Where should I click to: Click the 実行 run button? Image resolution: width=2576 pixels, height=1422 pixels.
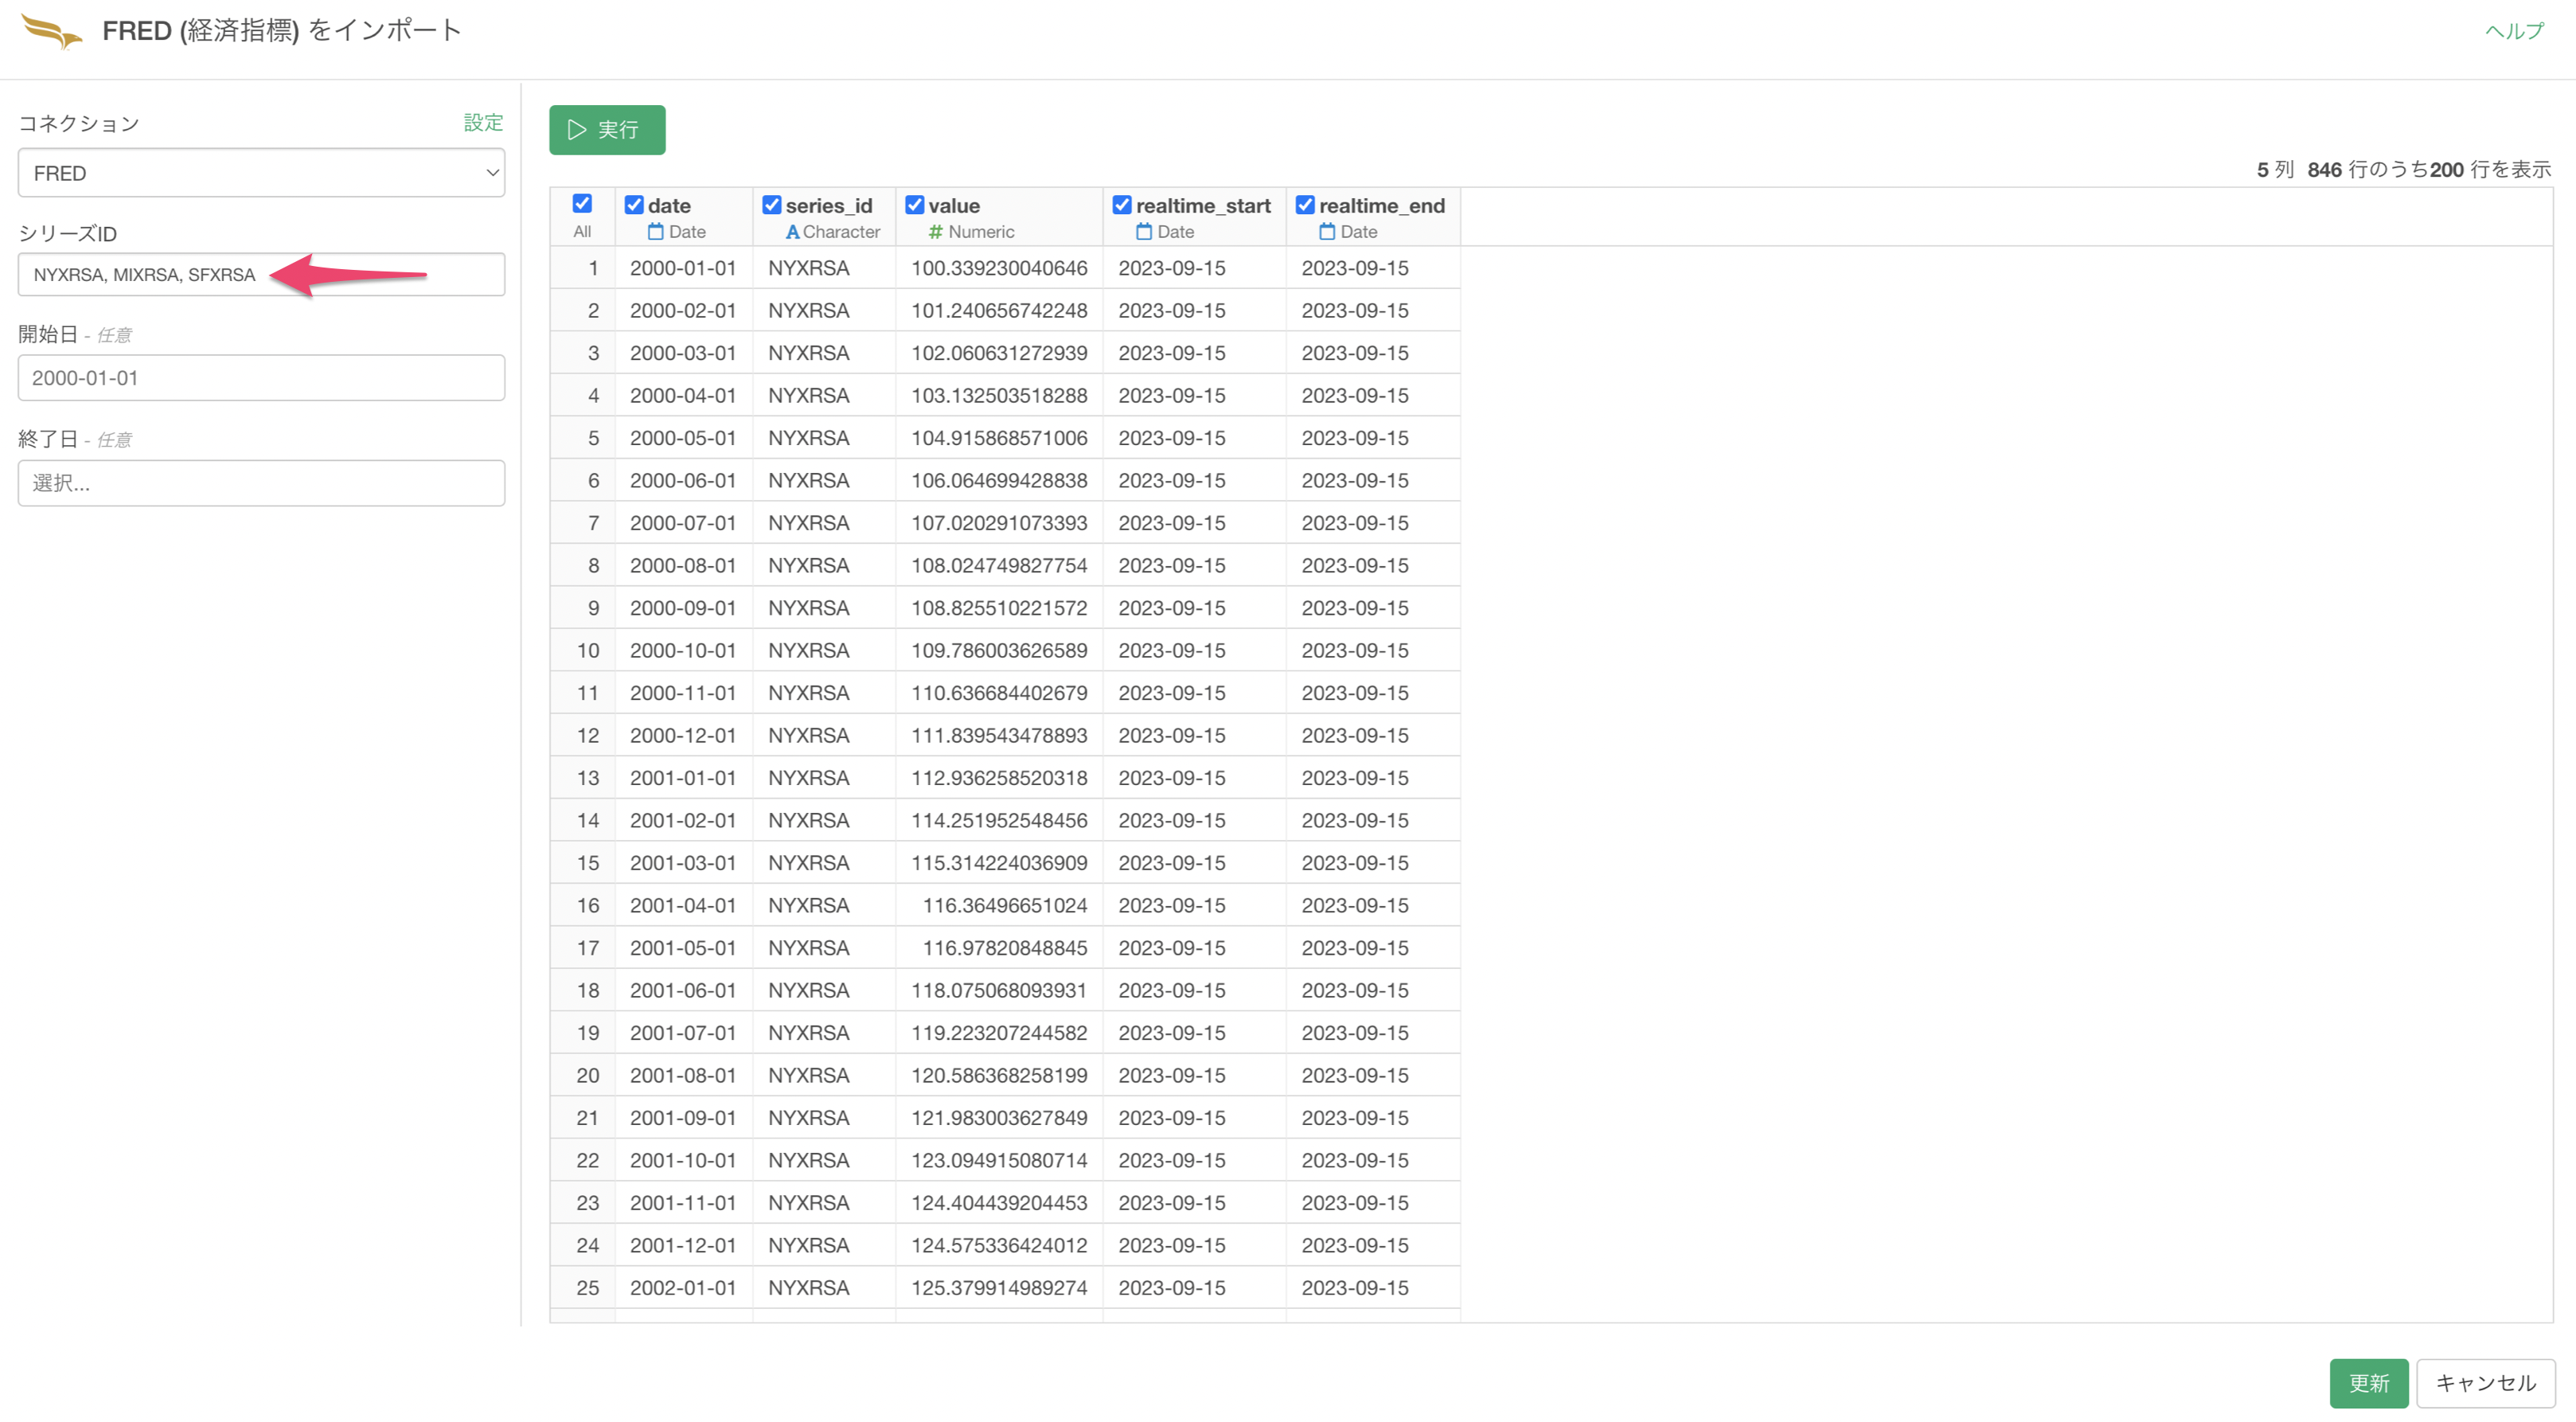607,130
